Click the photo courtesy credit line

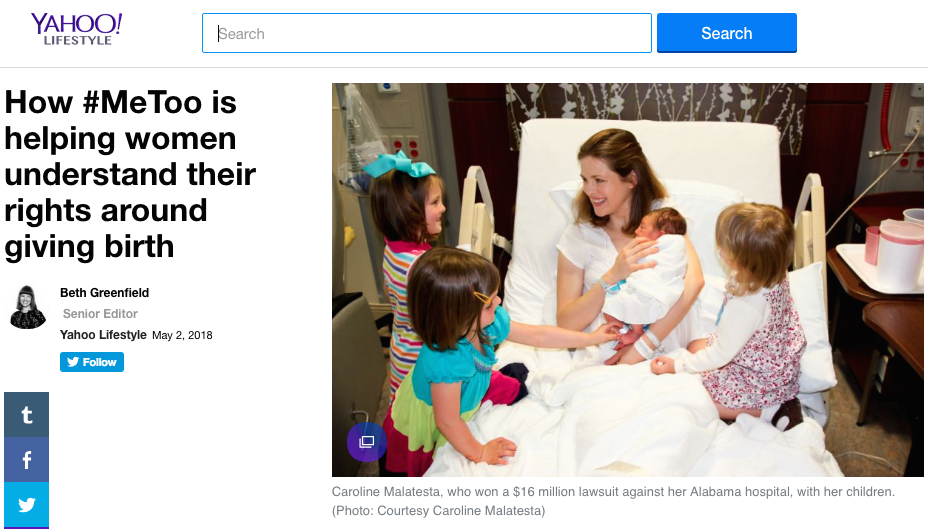click(x=439, y=511)
